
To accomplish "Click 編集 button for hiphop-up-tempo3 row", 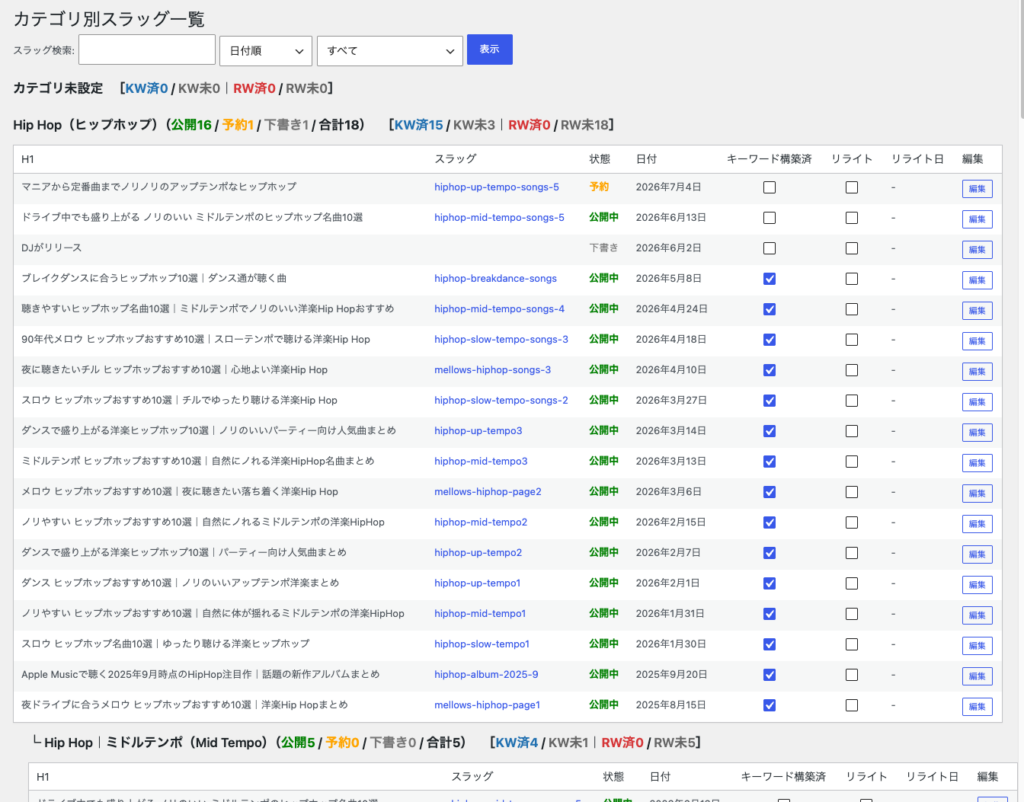I will [x=977, y=432].
